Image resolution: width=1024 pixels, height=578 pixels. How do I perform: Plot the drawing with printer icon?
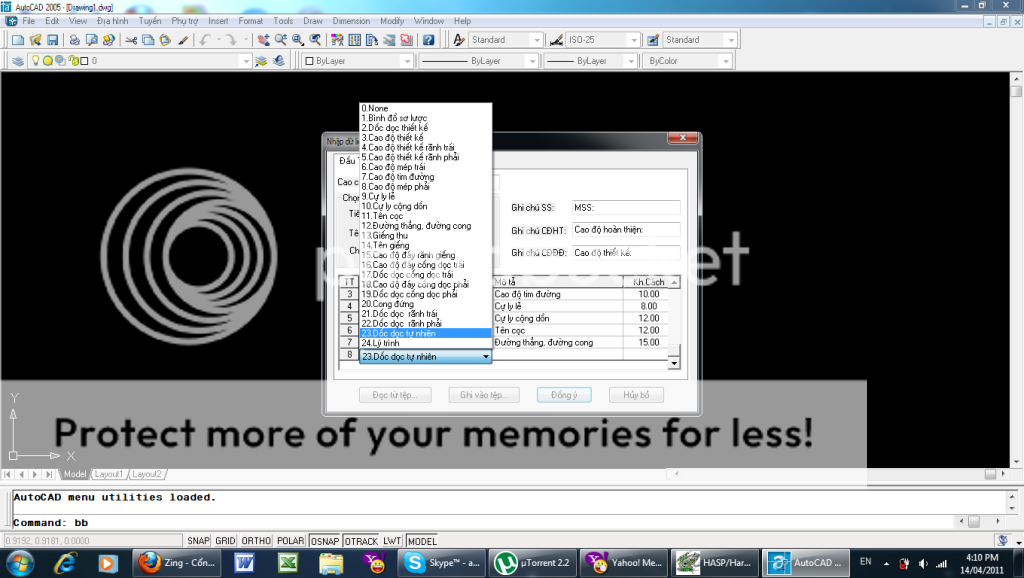tap(74, 40)
